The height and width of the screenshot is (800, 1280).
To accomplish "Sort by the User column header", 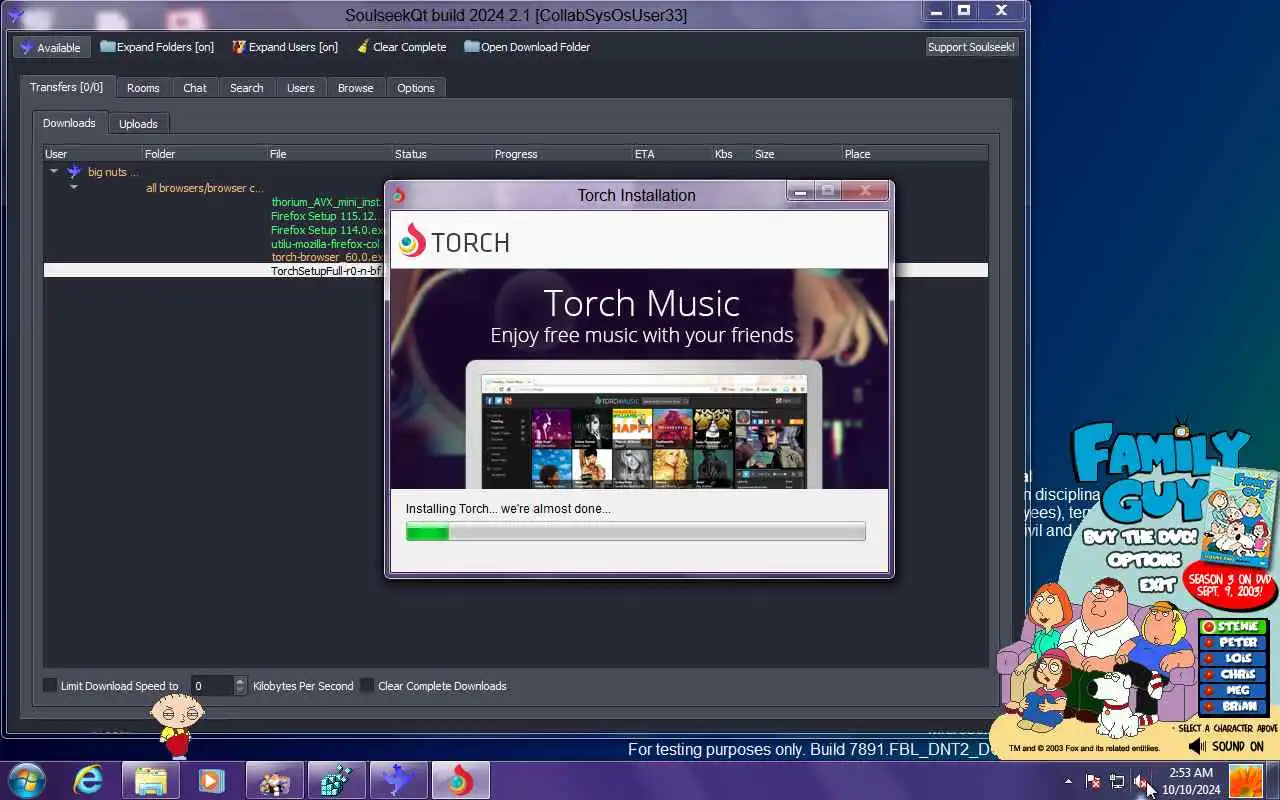I will click(x=93, y=154).
